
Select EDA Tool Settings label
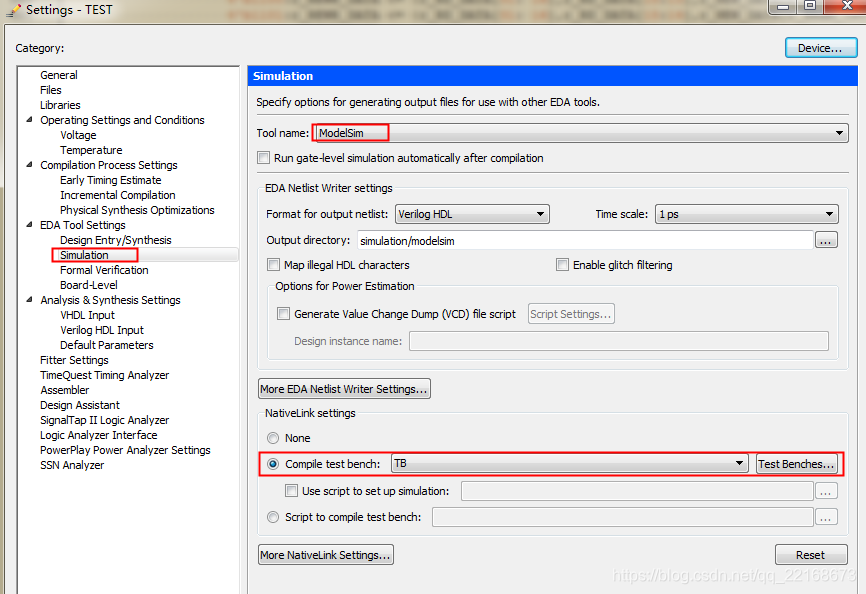82,225
